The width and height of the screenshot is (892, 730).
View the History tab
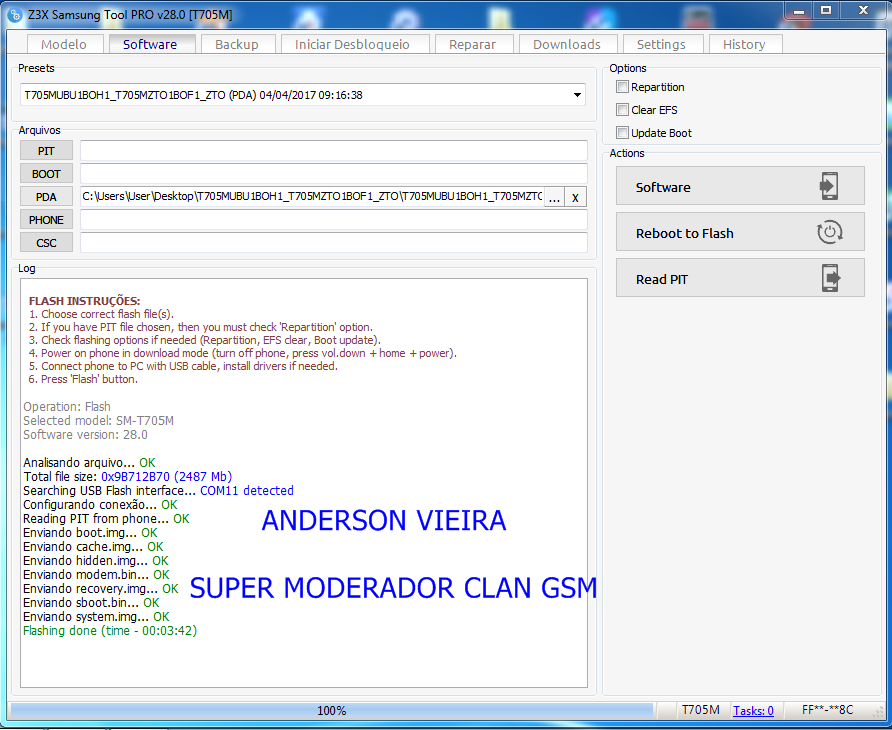(x=744, y=44)
